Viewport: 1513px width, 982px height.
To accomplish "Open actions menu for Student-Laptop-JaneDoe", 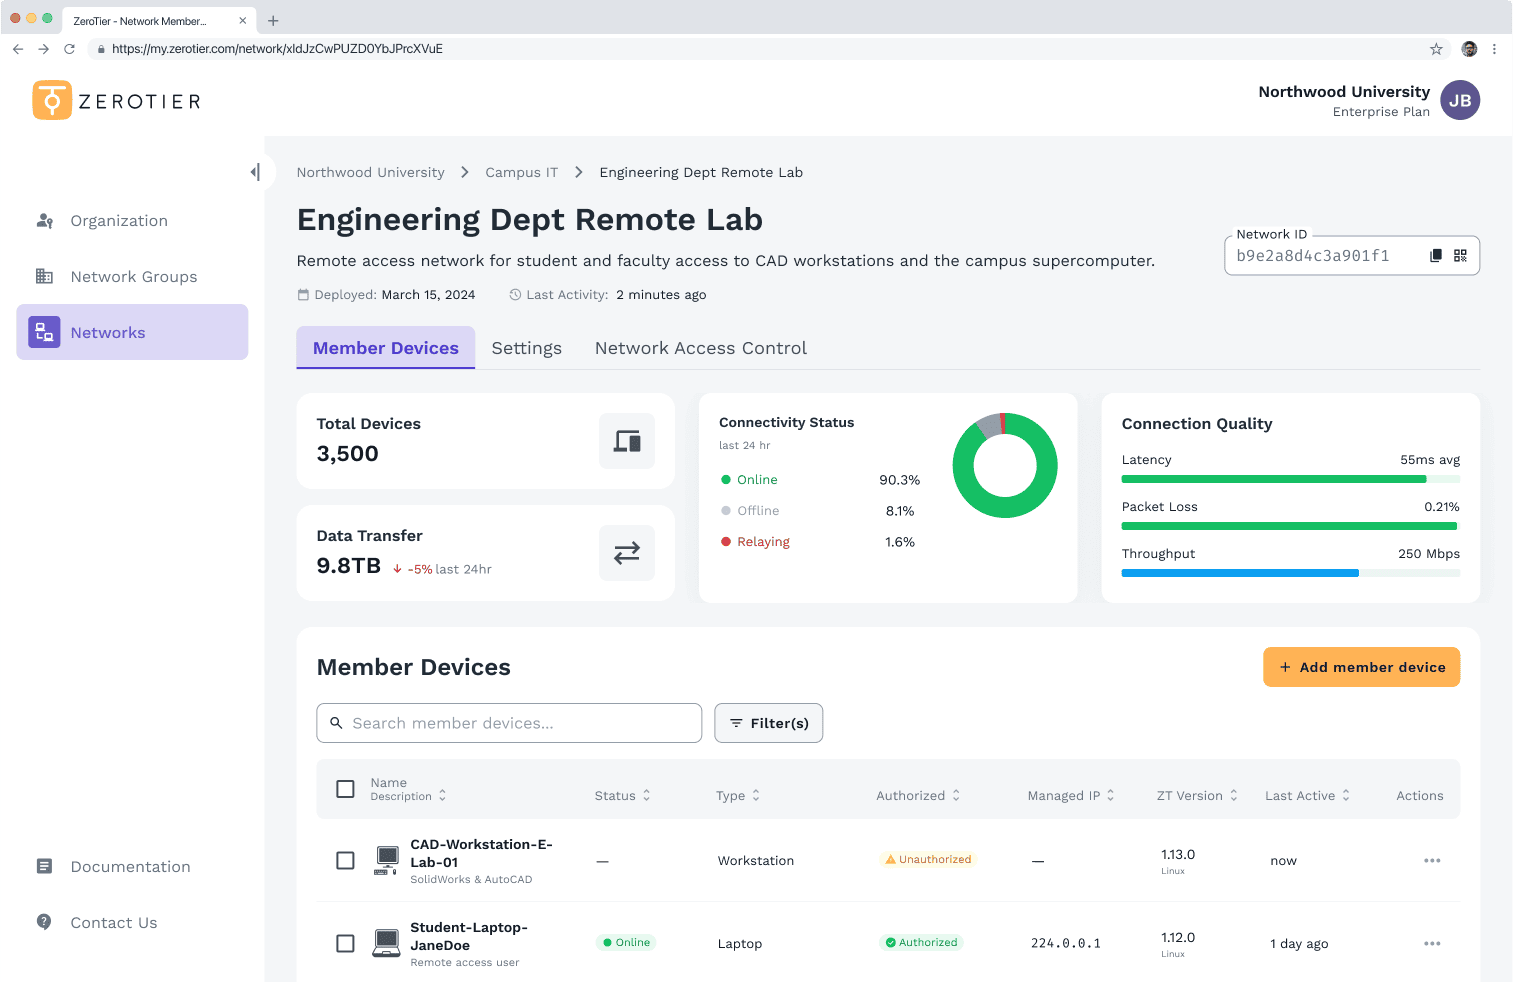I will click(x=1431, y=944).
